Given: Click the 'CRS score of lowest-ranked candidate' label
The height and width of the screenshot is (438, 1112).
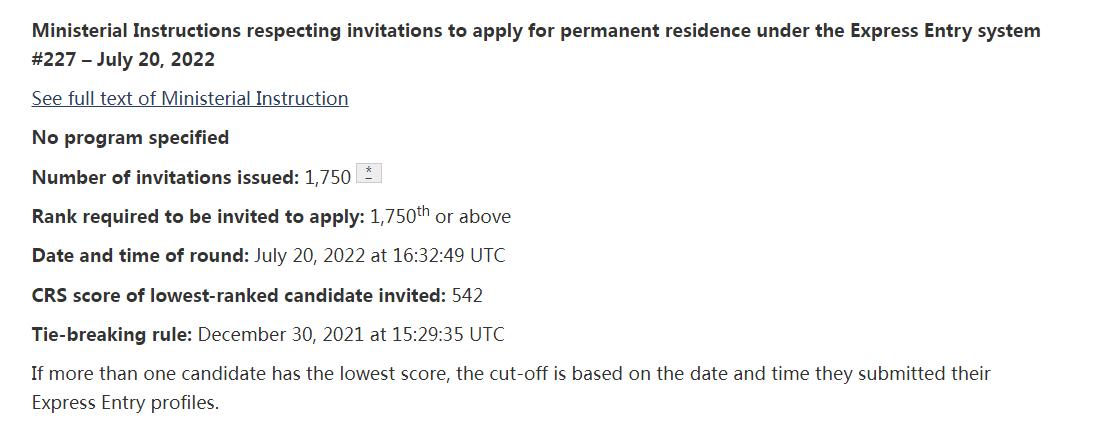Looking at the screenshot, I should point(239,295).
